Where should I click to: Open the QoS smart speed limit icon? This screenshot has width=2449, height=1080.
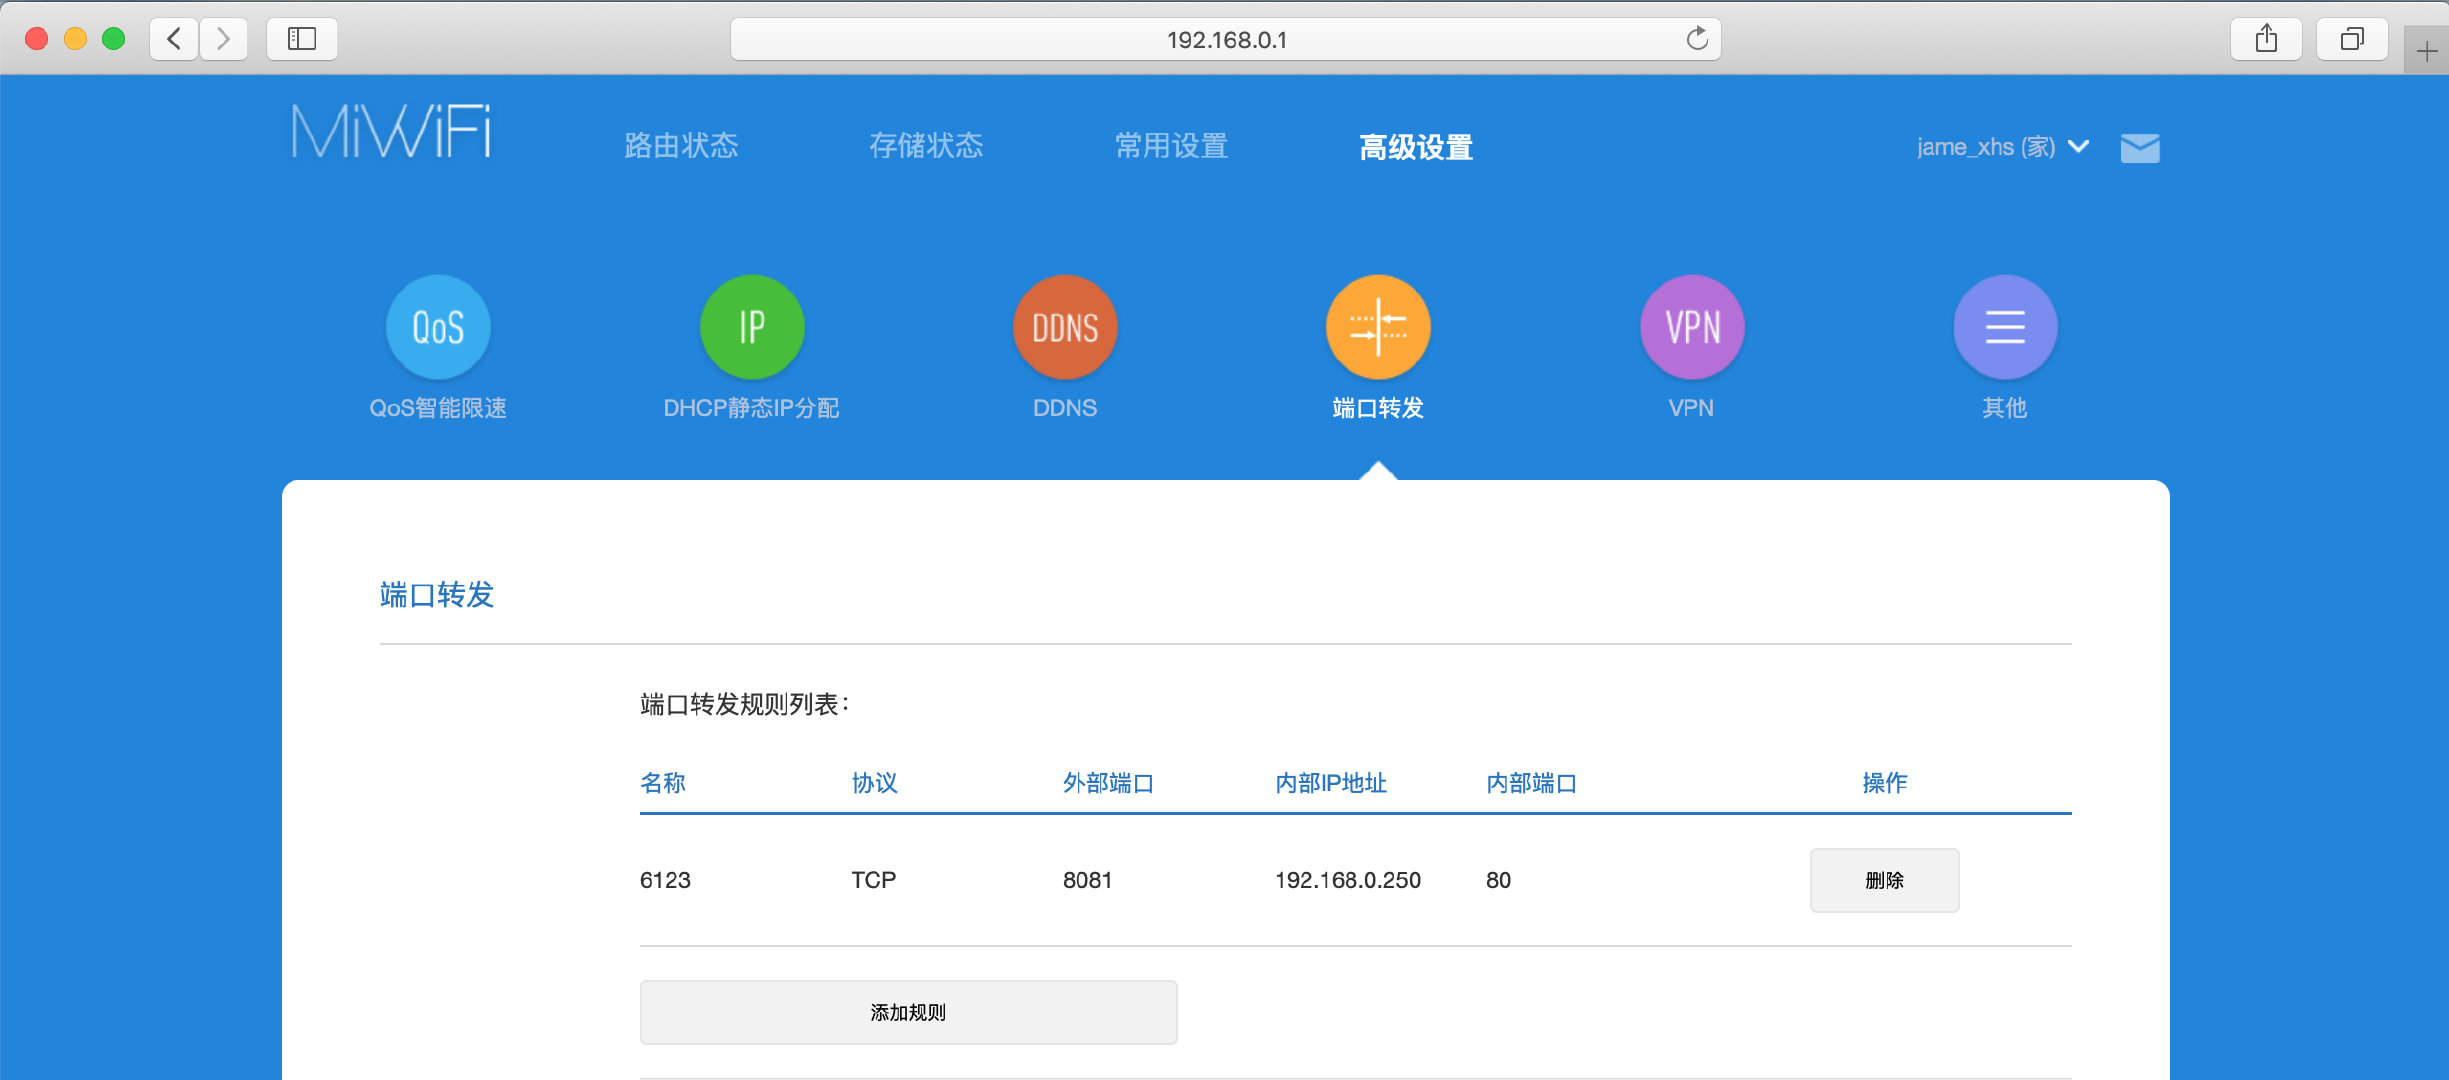pyautogui.click(x=438, y=327)
